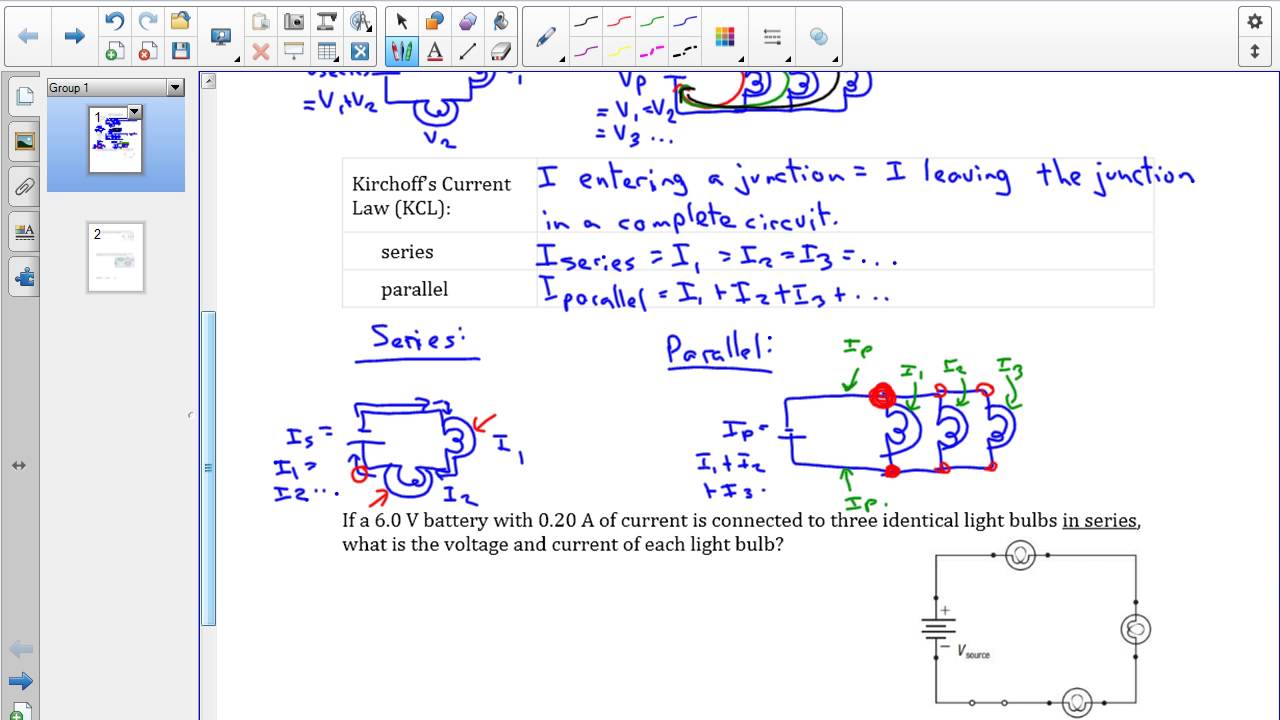Click the page scrollbar up arrow
This screenshot has height=720, width=1280.
(208, 81)
